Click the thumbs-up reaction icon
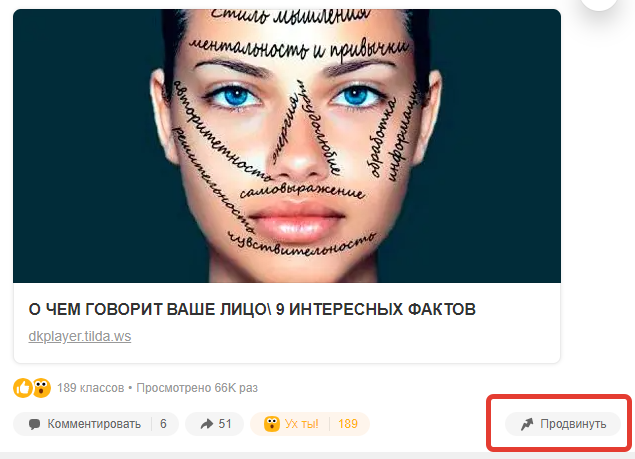The width and height of the screenshot is (635, 459). click(23, 388)
